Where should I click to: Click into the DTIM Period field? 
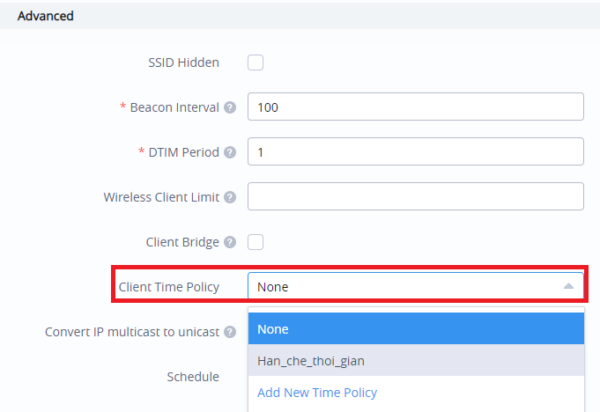[415, 152]
